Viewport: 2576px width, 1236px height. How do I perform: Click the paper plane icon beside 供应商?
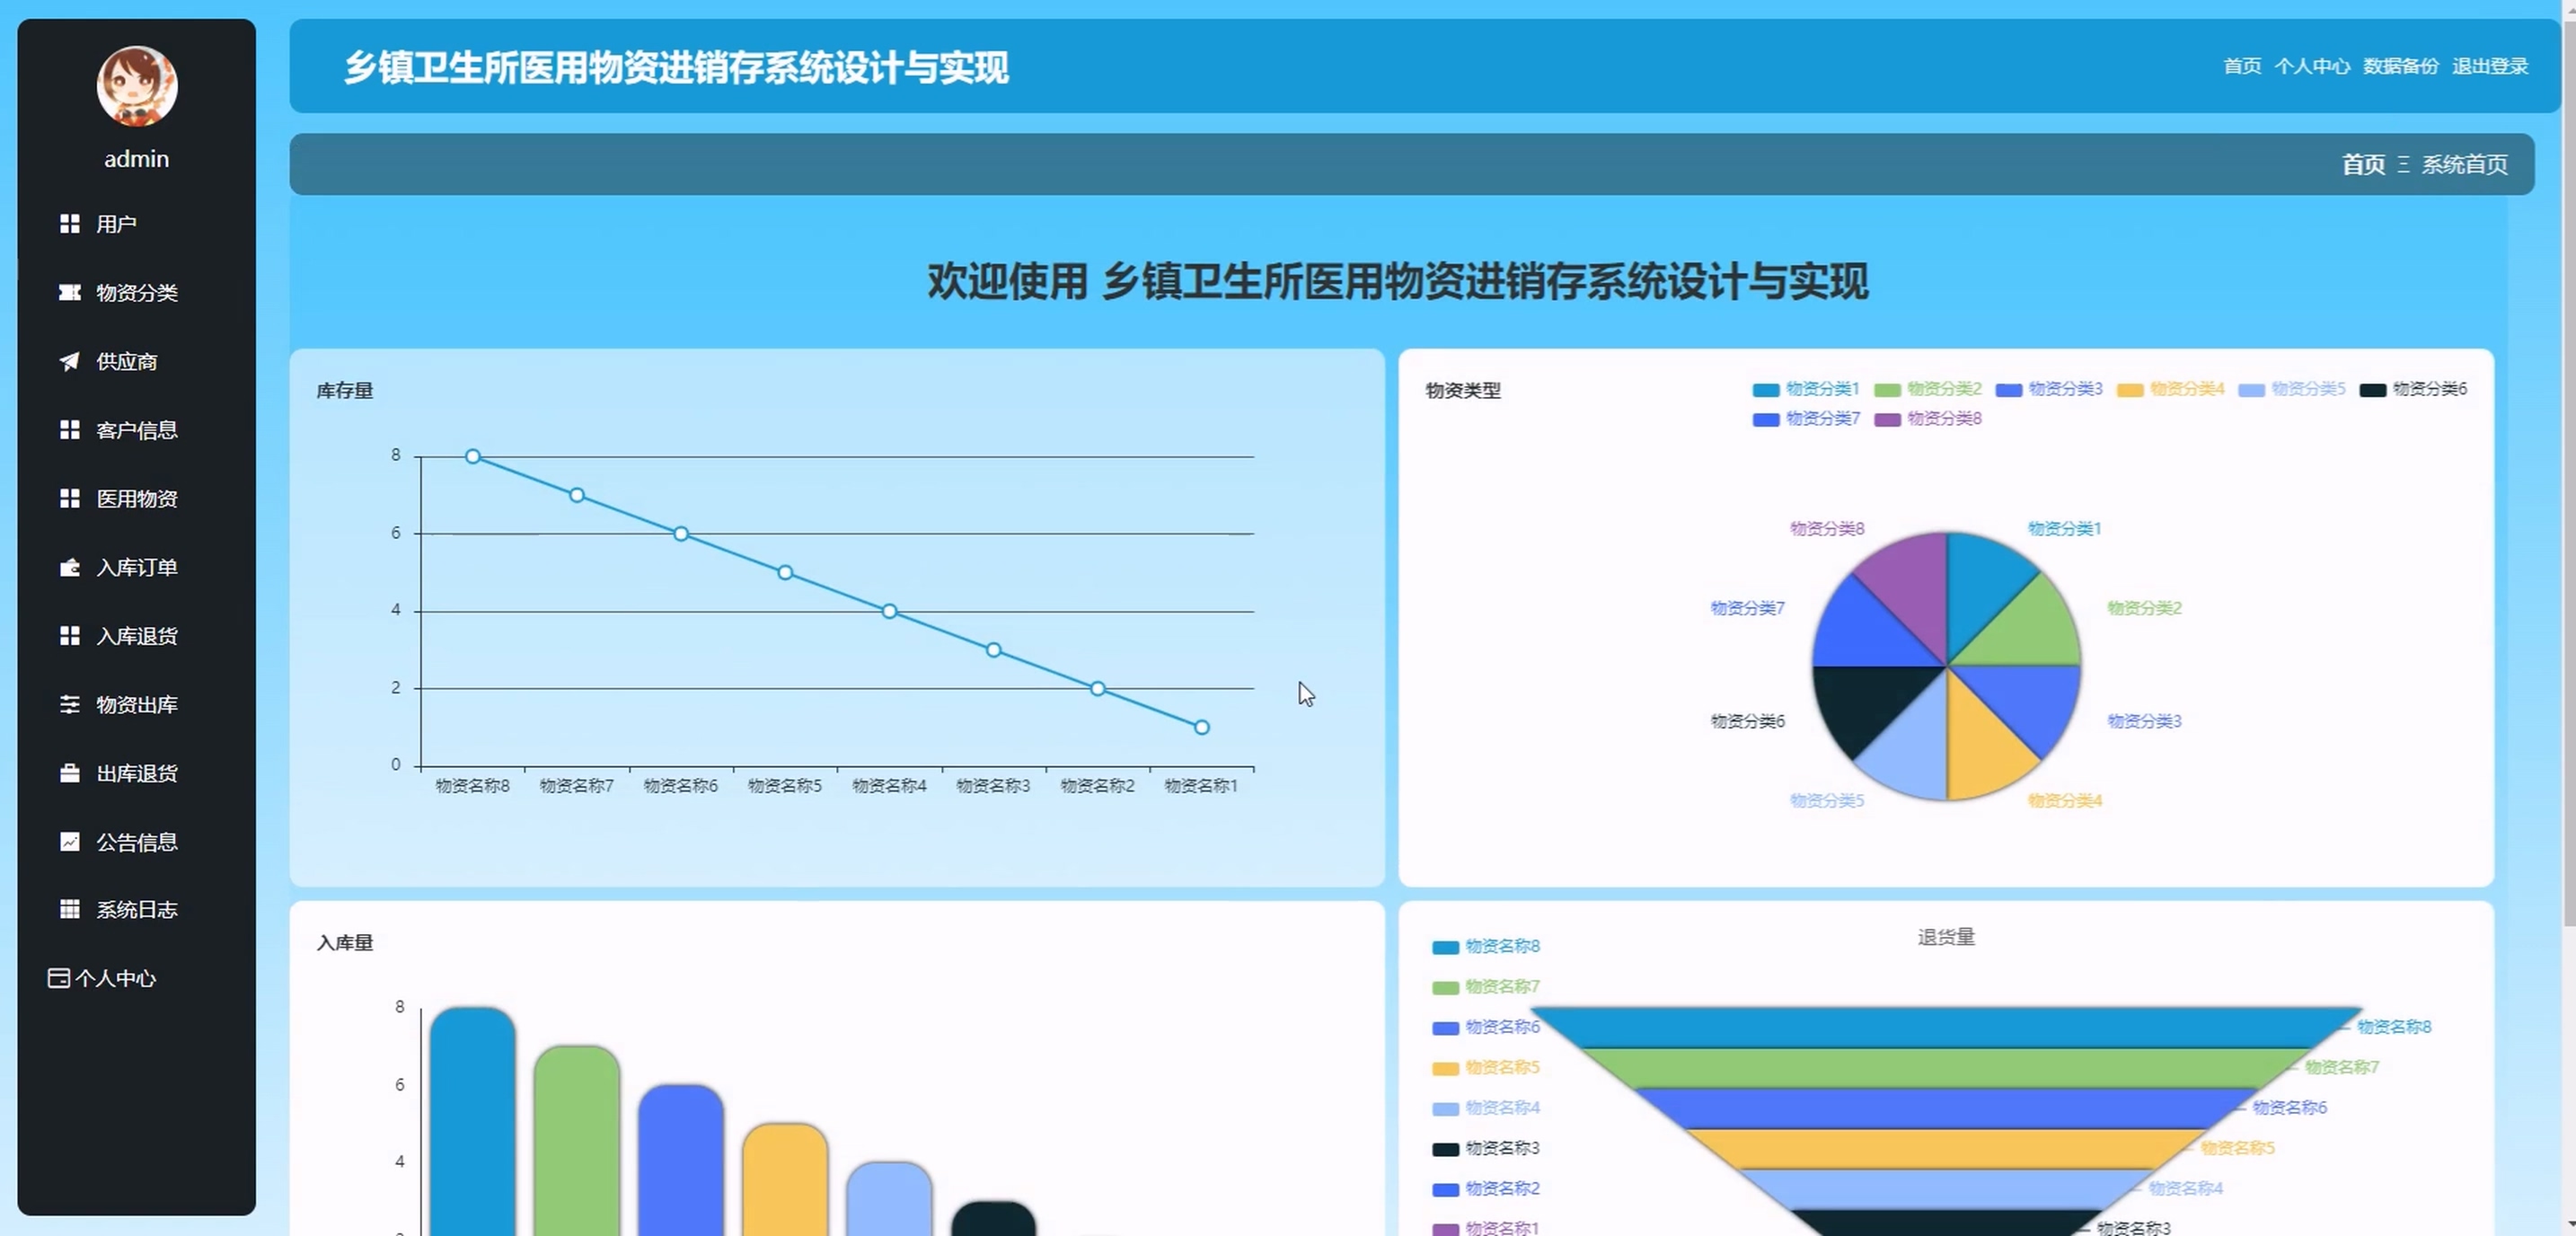coord(69,361)
